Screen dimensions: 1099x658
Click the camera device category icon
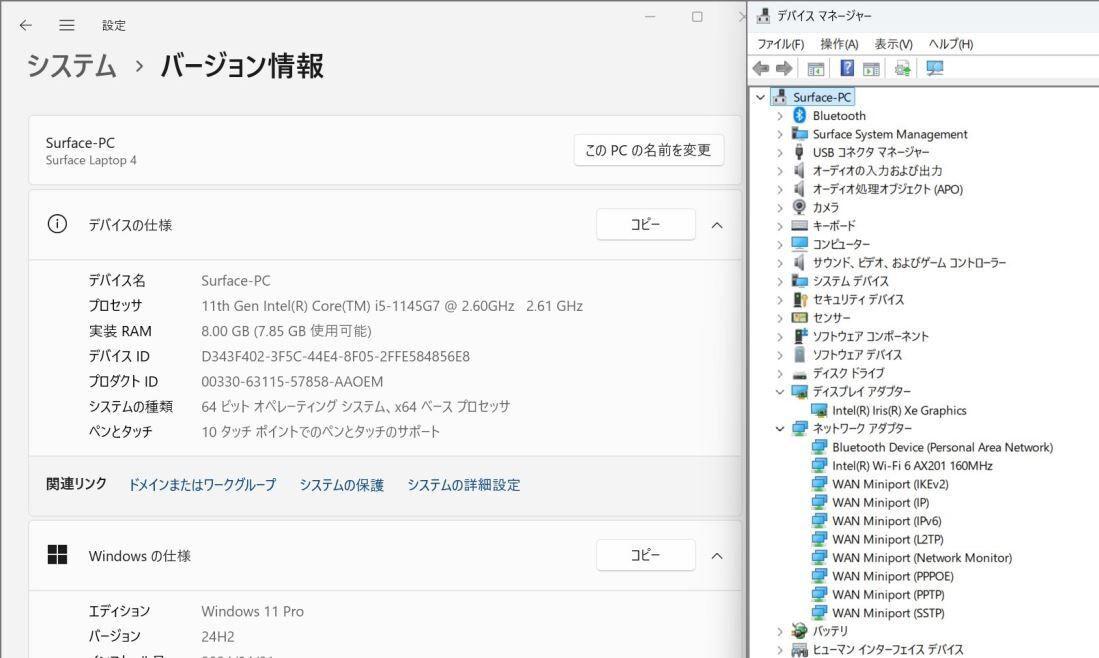[799, 207]
